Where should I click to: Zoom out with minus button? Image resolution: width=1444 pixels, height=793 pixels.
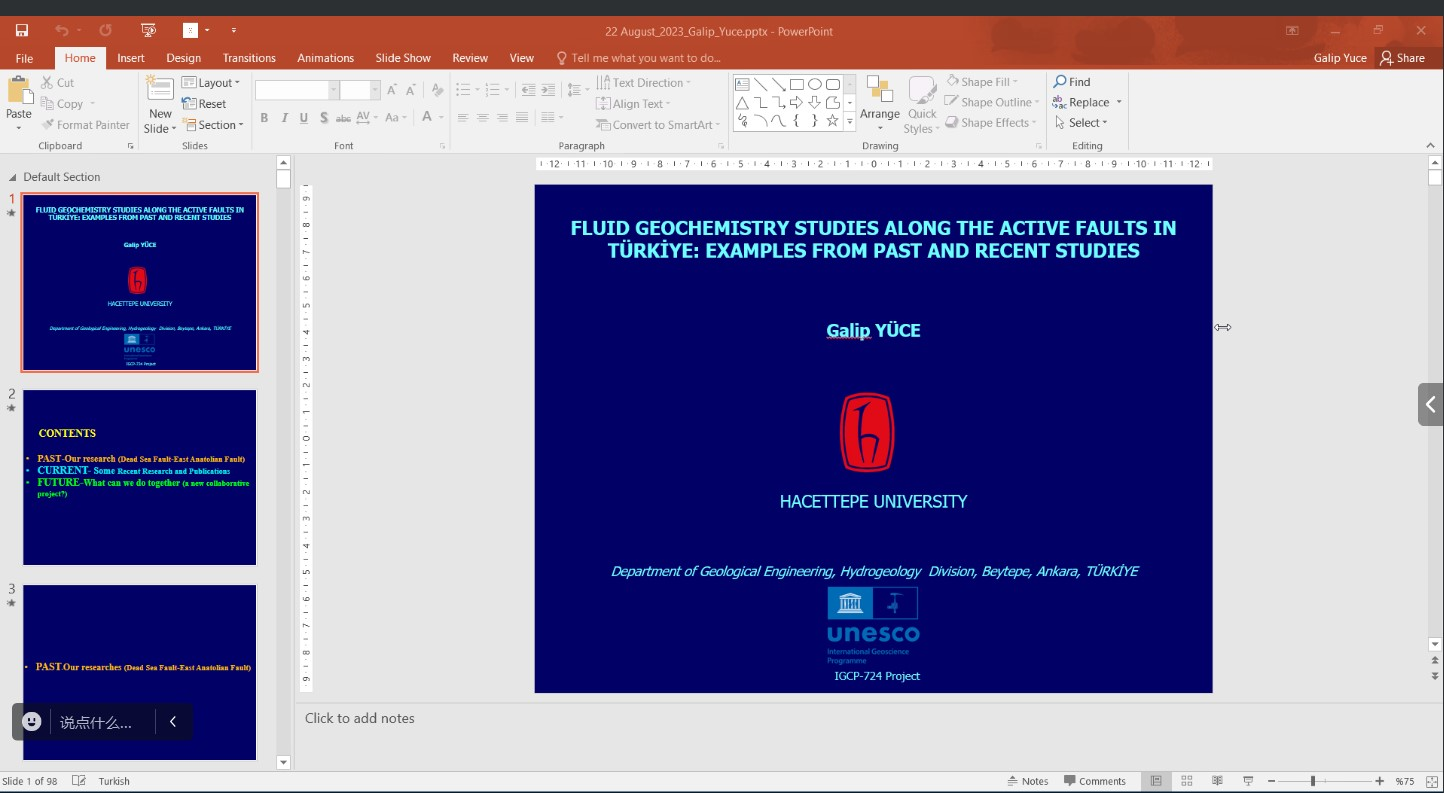pyautogui.click(x=1271, y=781)
